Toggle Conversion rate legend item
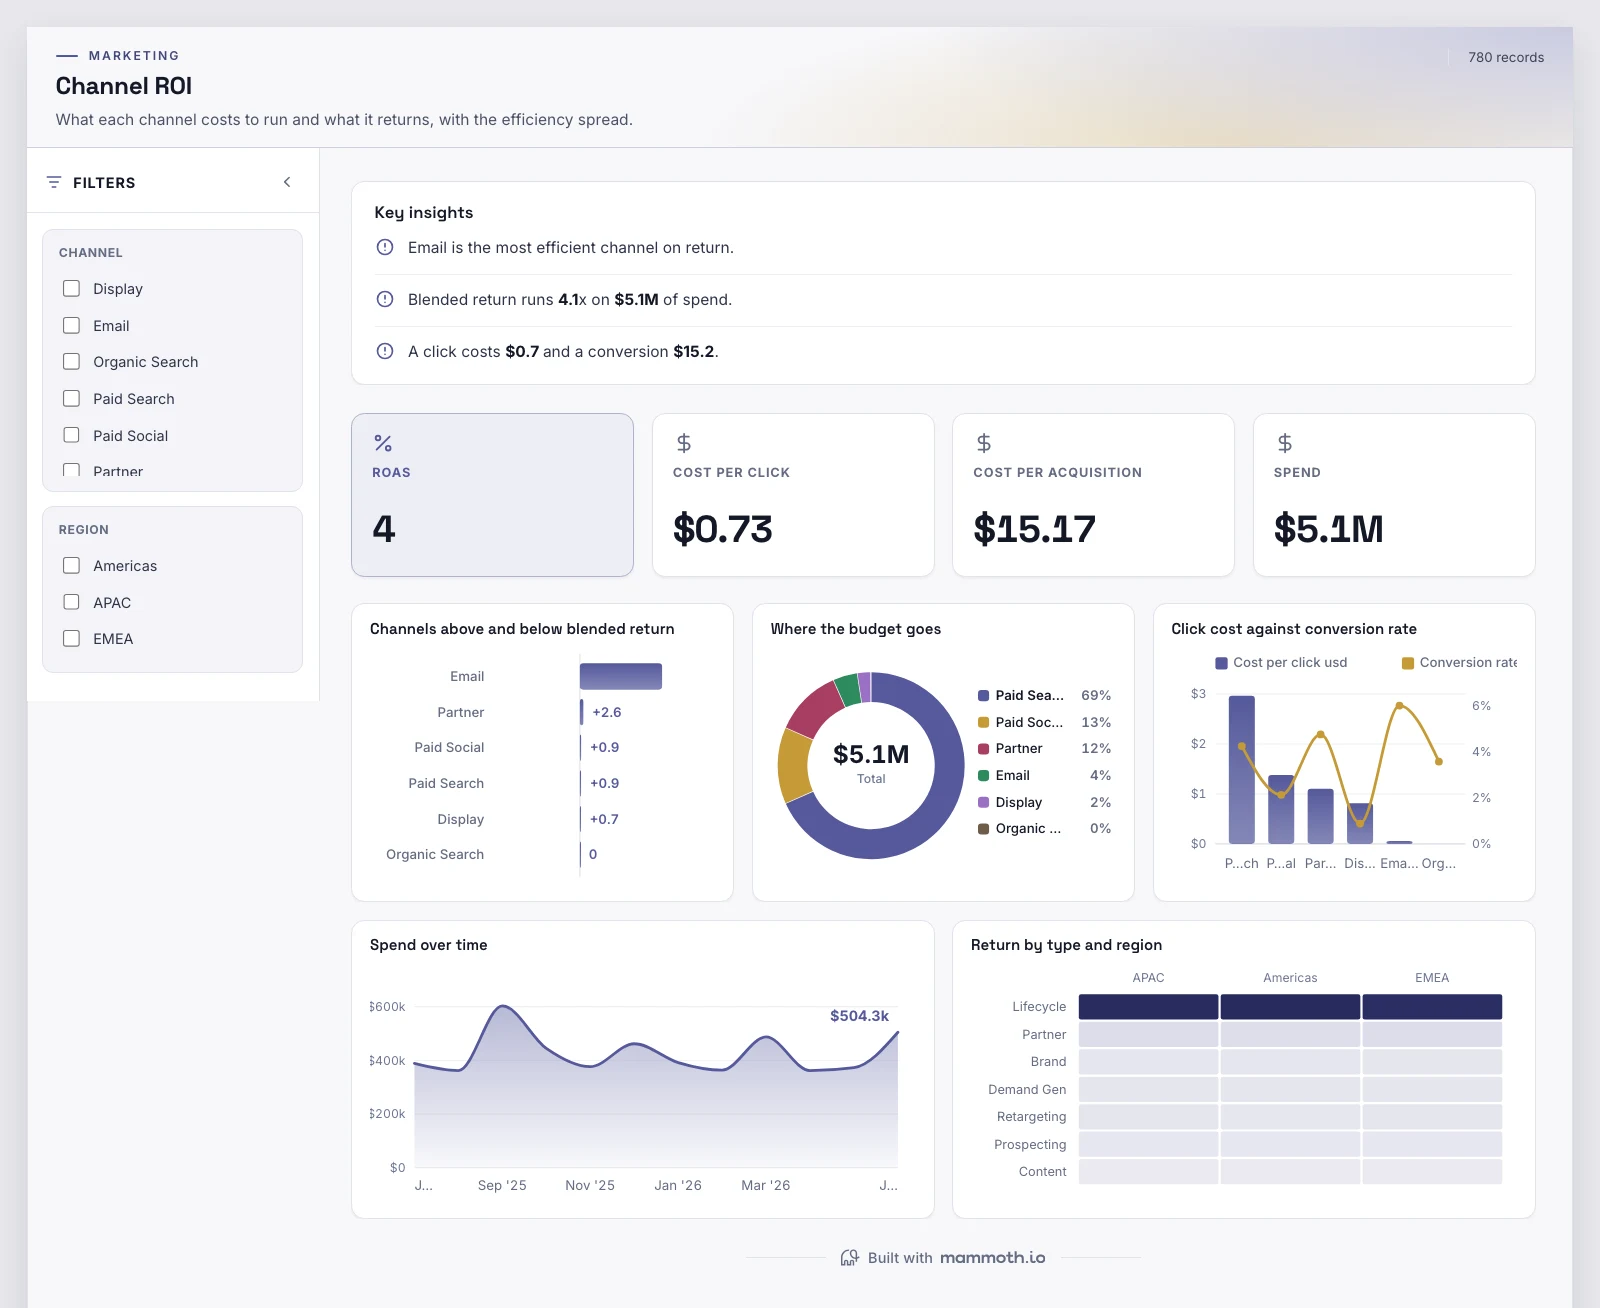 click(1460, 663)
